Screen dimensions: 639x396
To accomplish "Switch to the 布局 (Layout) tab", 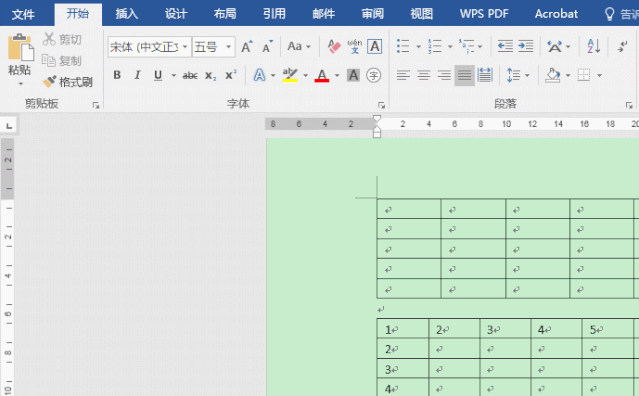I will coord(225,14).
